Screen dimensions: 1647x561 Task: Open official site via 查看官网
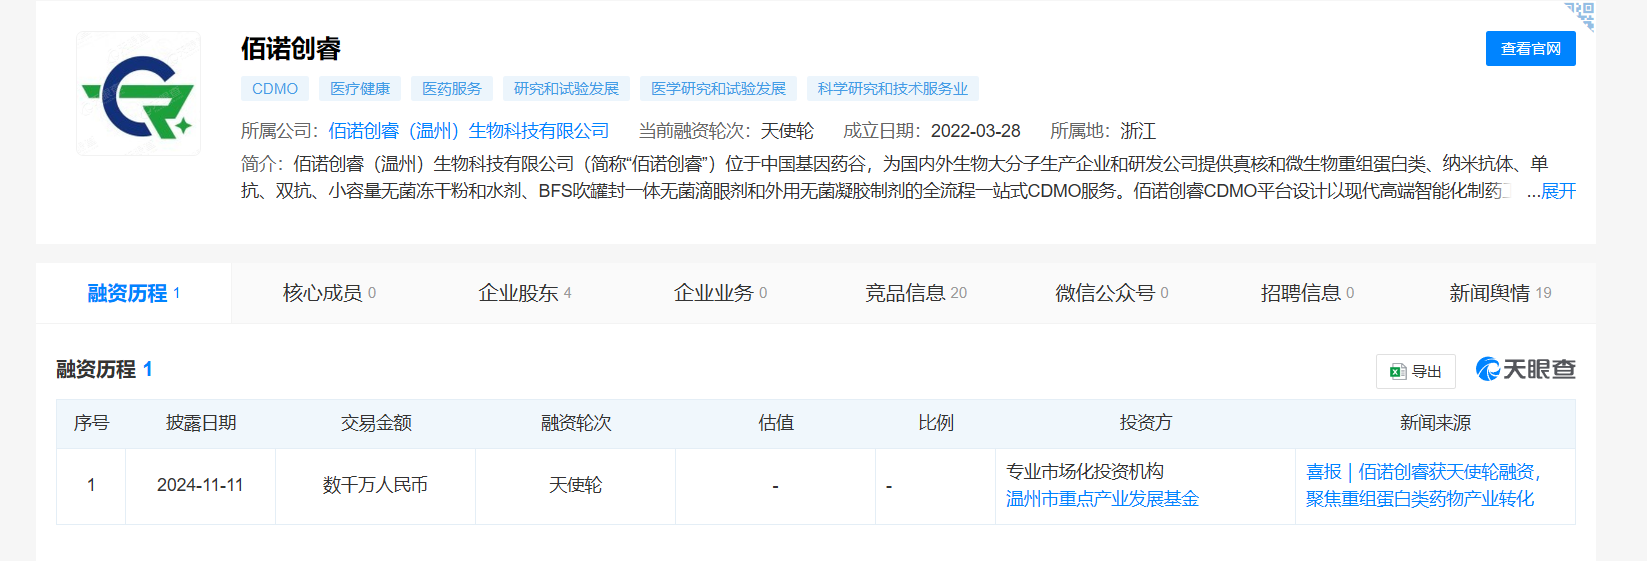1530,49
